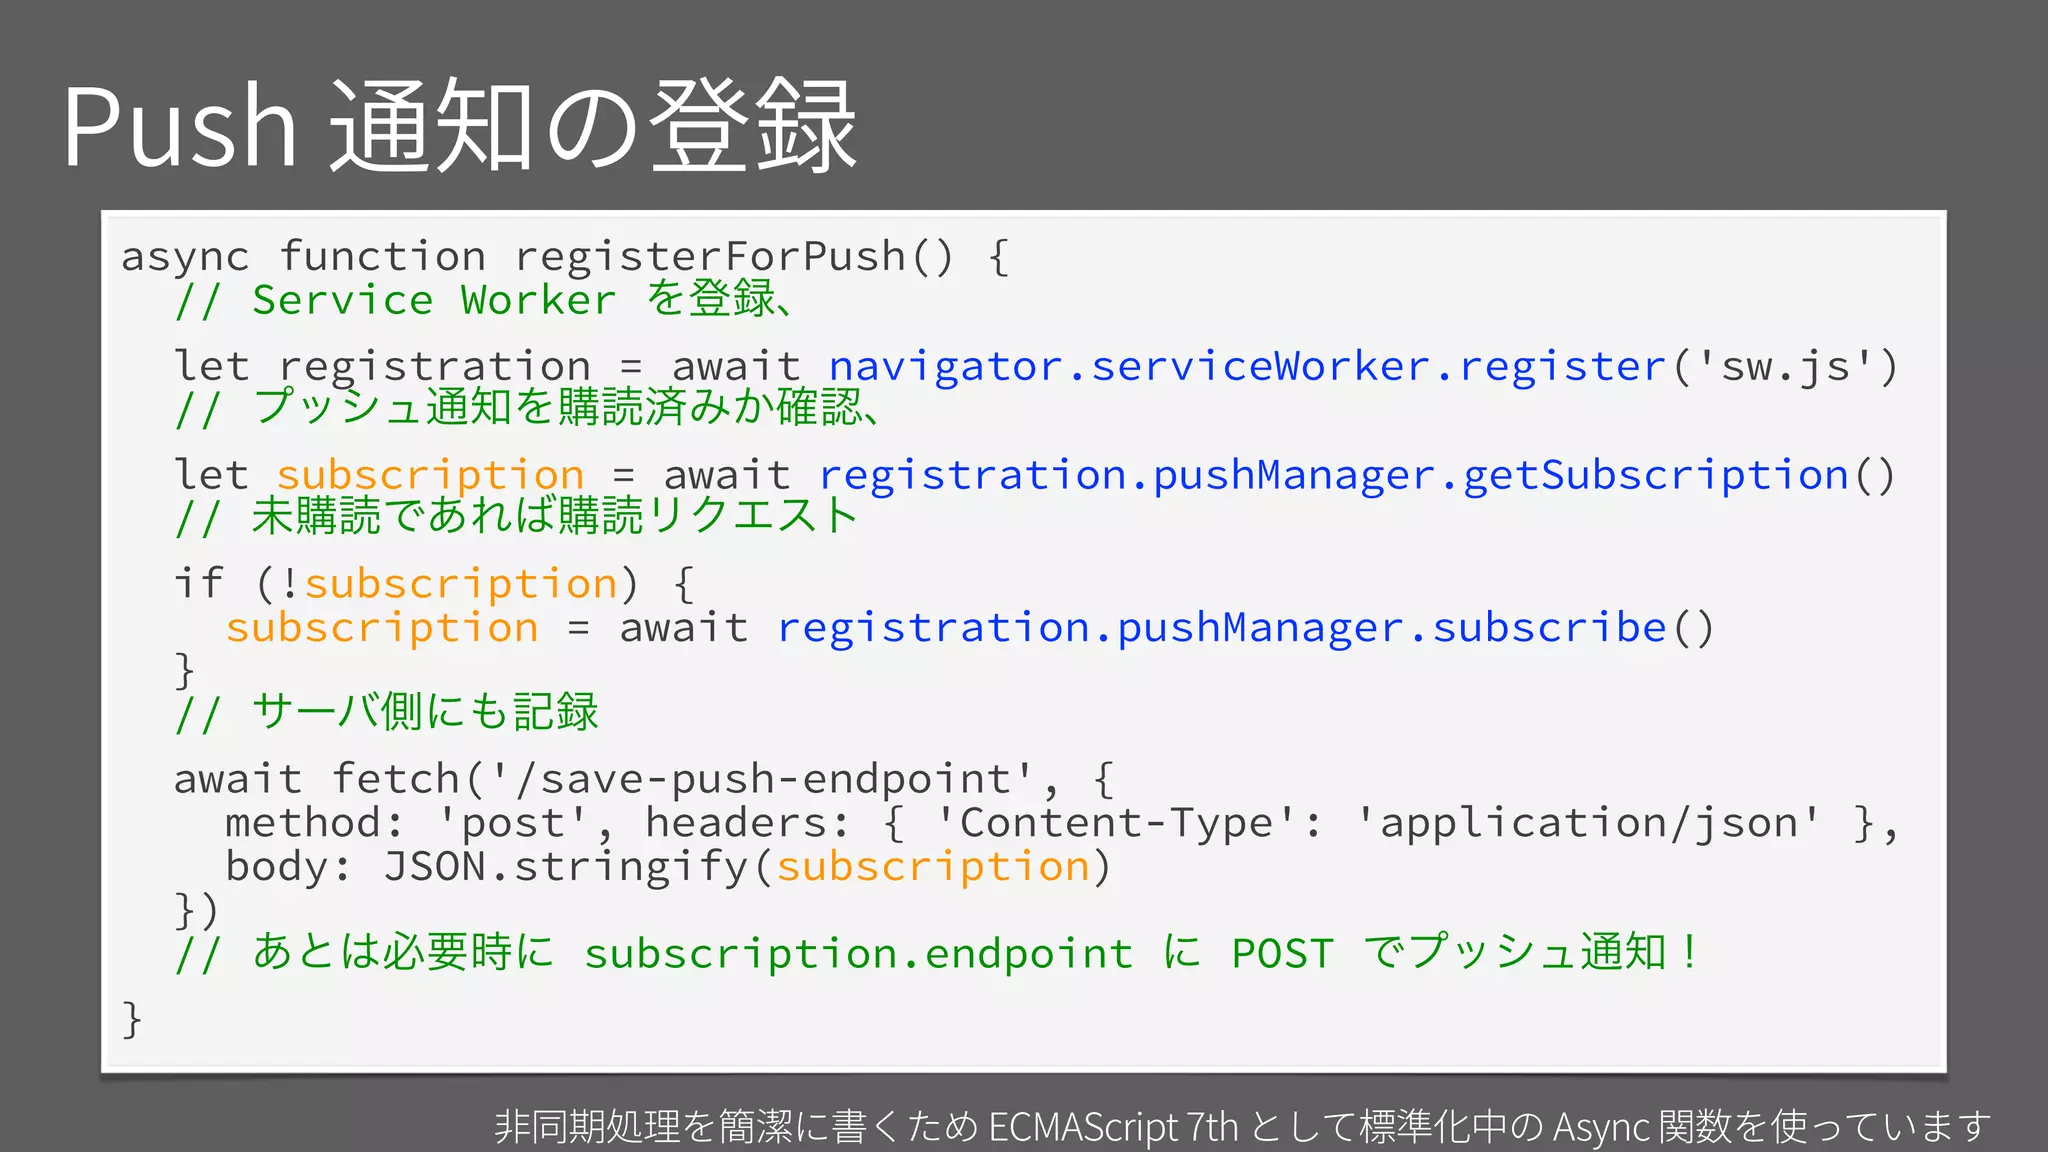
Task: Click '!subscription' inside the if condition
Action: [x=452, y=584]
